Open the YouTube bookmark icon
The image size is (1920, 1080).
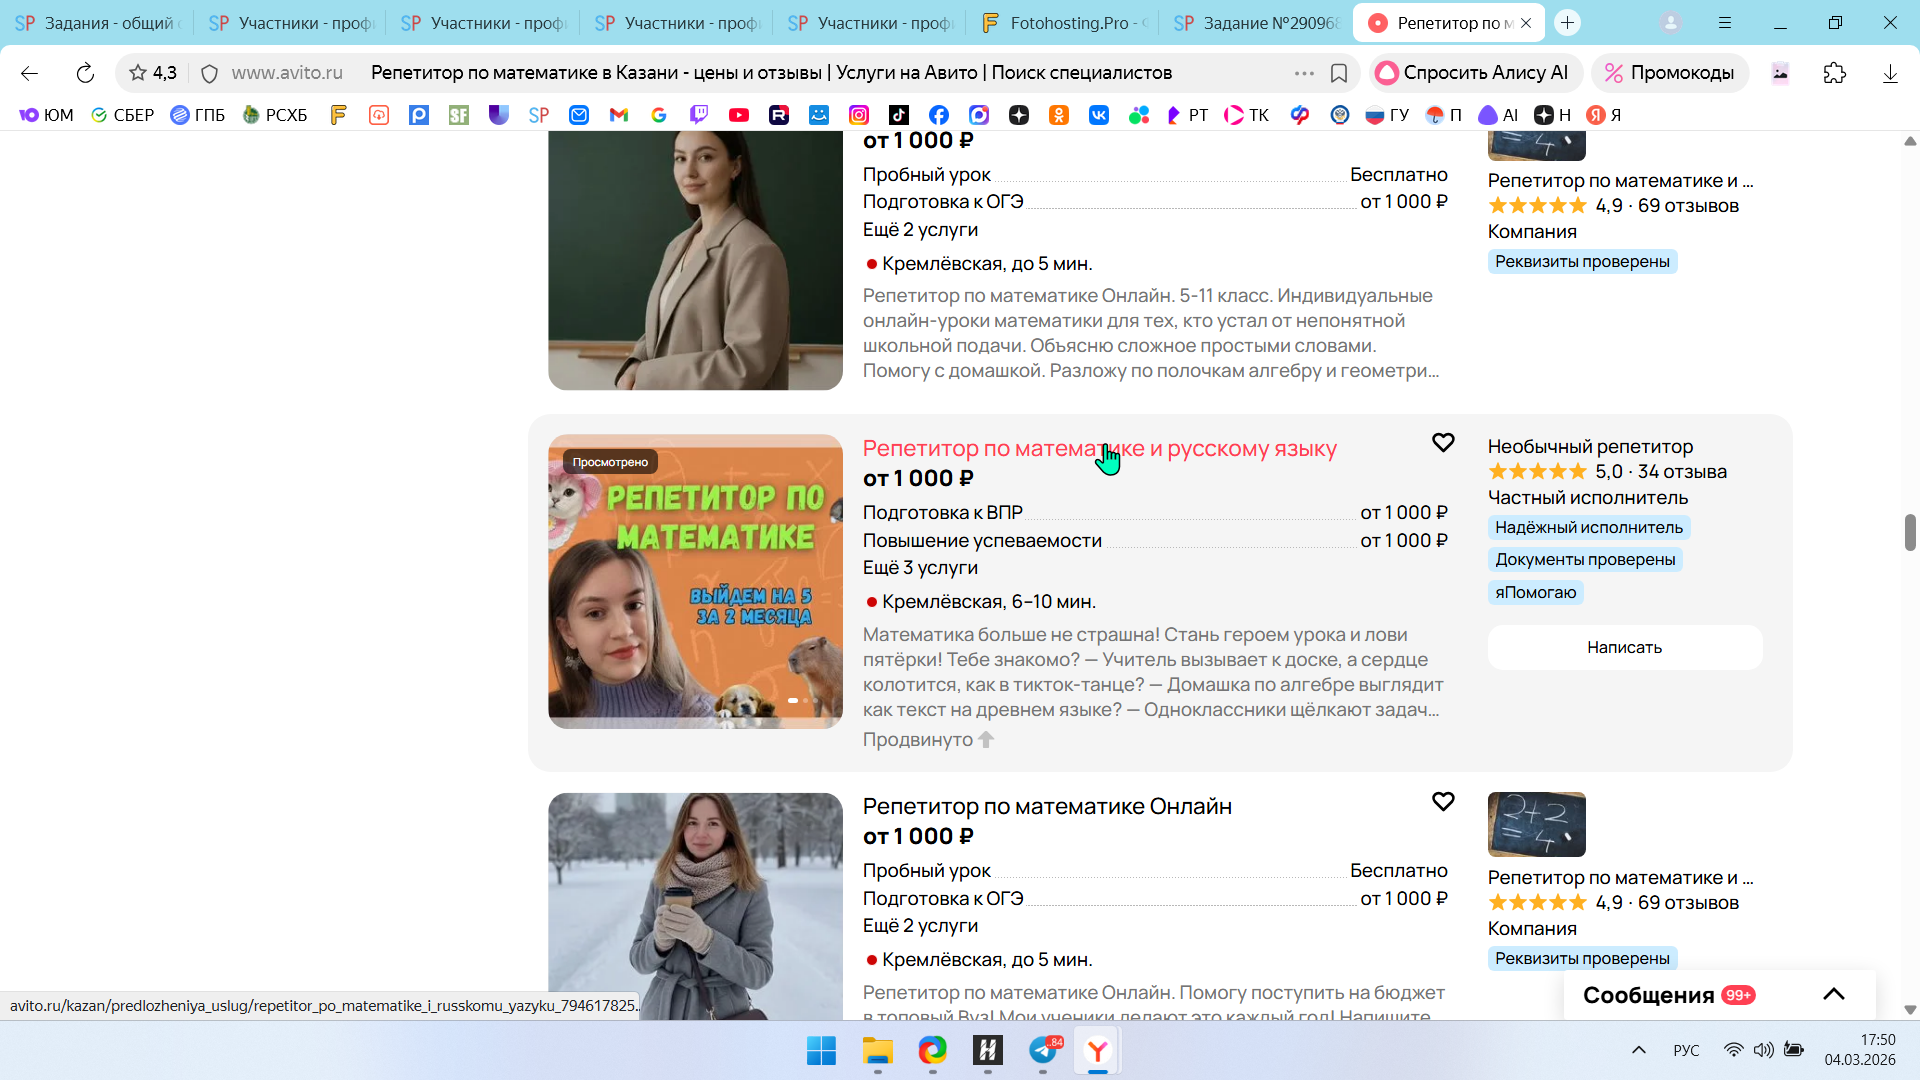pos(739,115)
